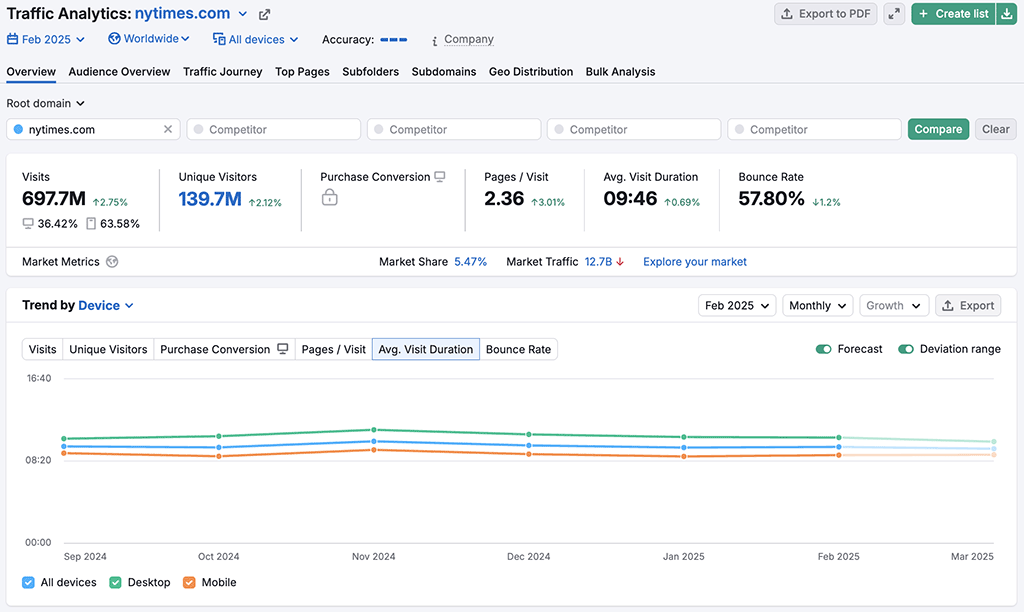Viewport: 1024px width, 612px height.
Task: Open the Trend by Device dropdown
Action: coord(106,306)
